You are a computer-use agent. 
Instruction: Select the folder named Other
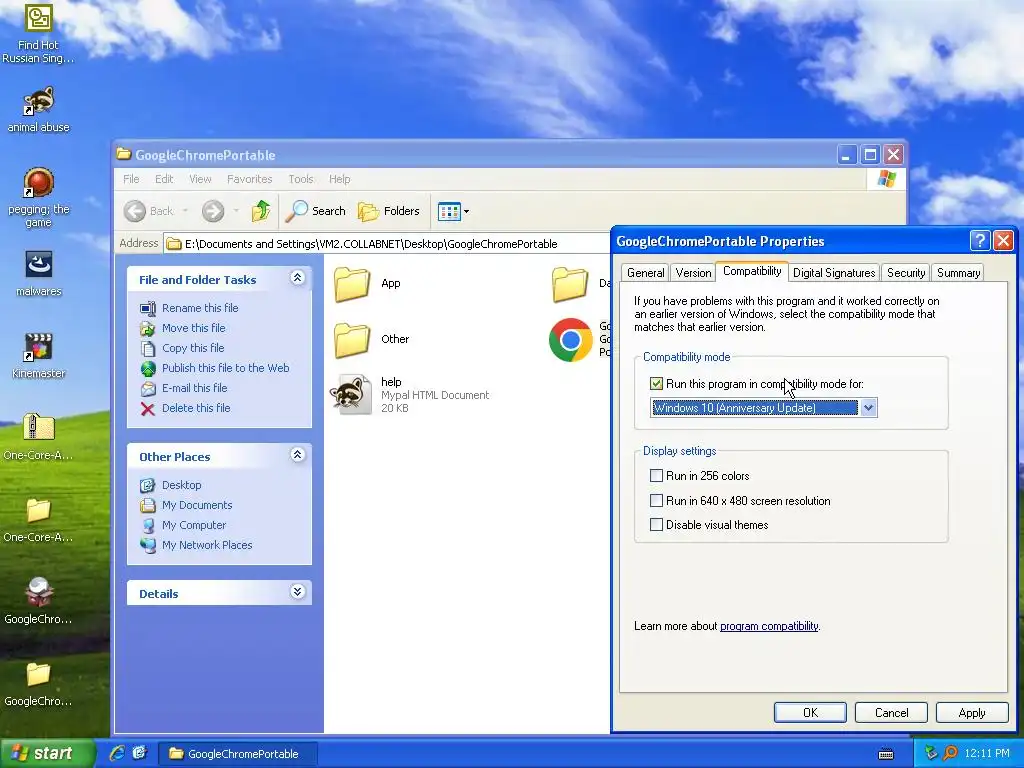point(372,340)
